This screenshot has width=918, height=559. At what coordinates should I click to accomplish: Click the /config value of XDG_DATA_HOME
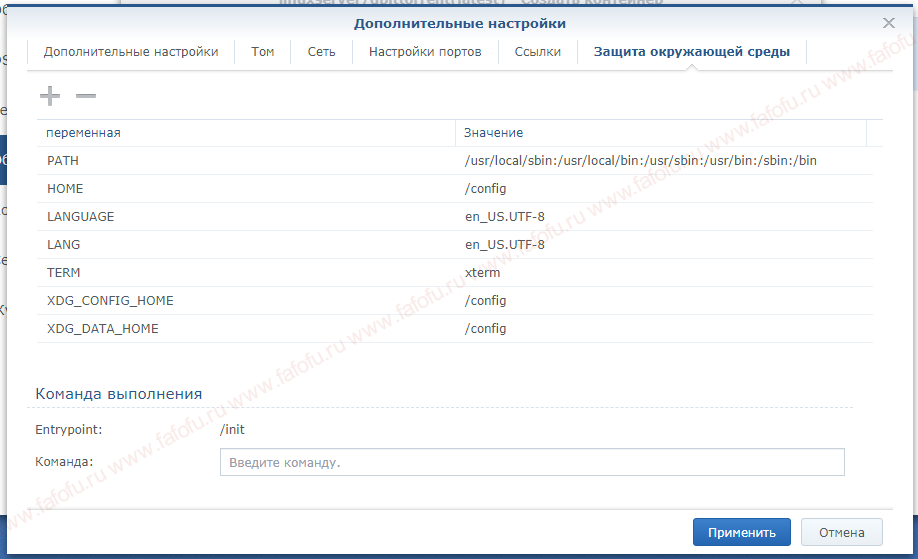485,329
